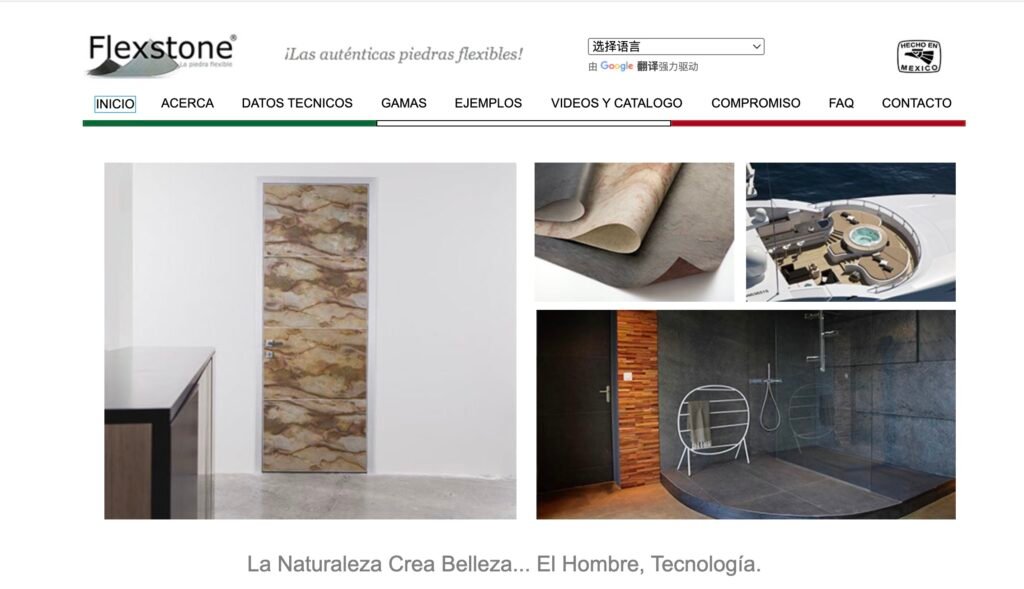Click the yacht deck image
This screenshot has width=1024, height=589.
pyautogui.click(x=851, y=232)
